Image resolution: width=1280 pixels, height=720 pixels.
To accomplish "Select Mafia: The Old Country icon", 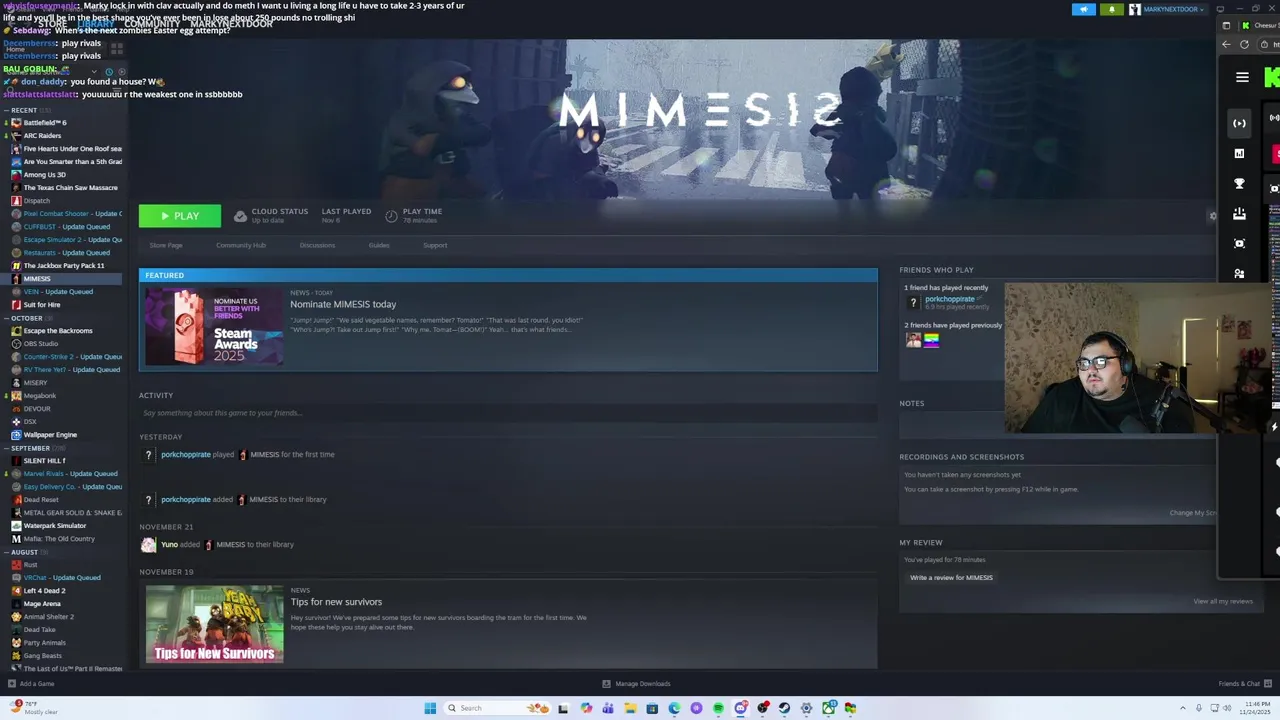I will tap(16, 538).
